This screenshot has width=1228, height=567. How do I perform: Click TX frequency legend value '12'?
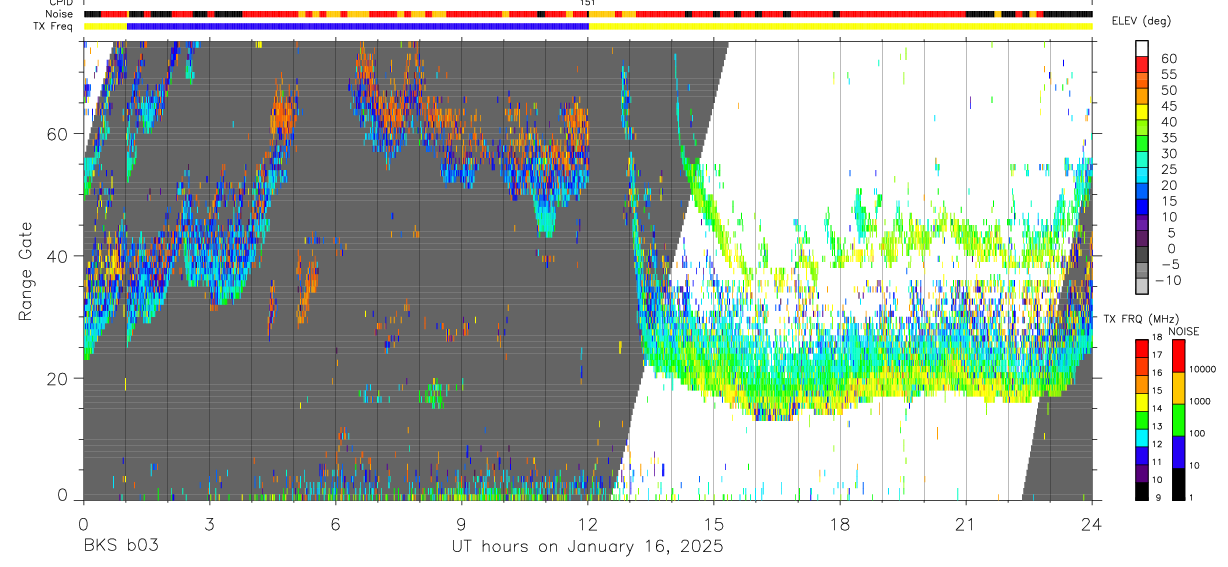coord(1157,444)
